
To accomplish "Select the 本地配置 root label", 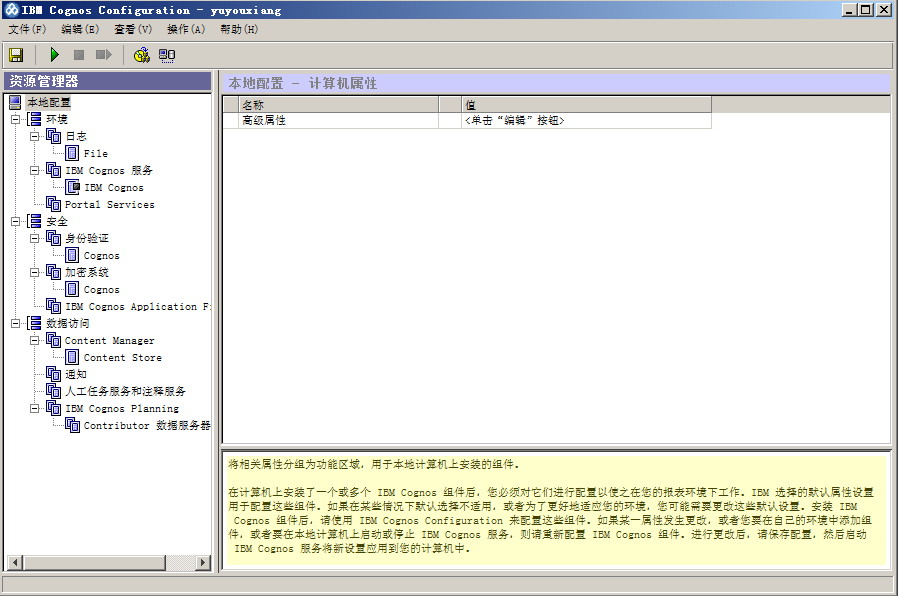I will point(49,102).
